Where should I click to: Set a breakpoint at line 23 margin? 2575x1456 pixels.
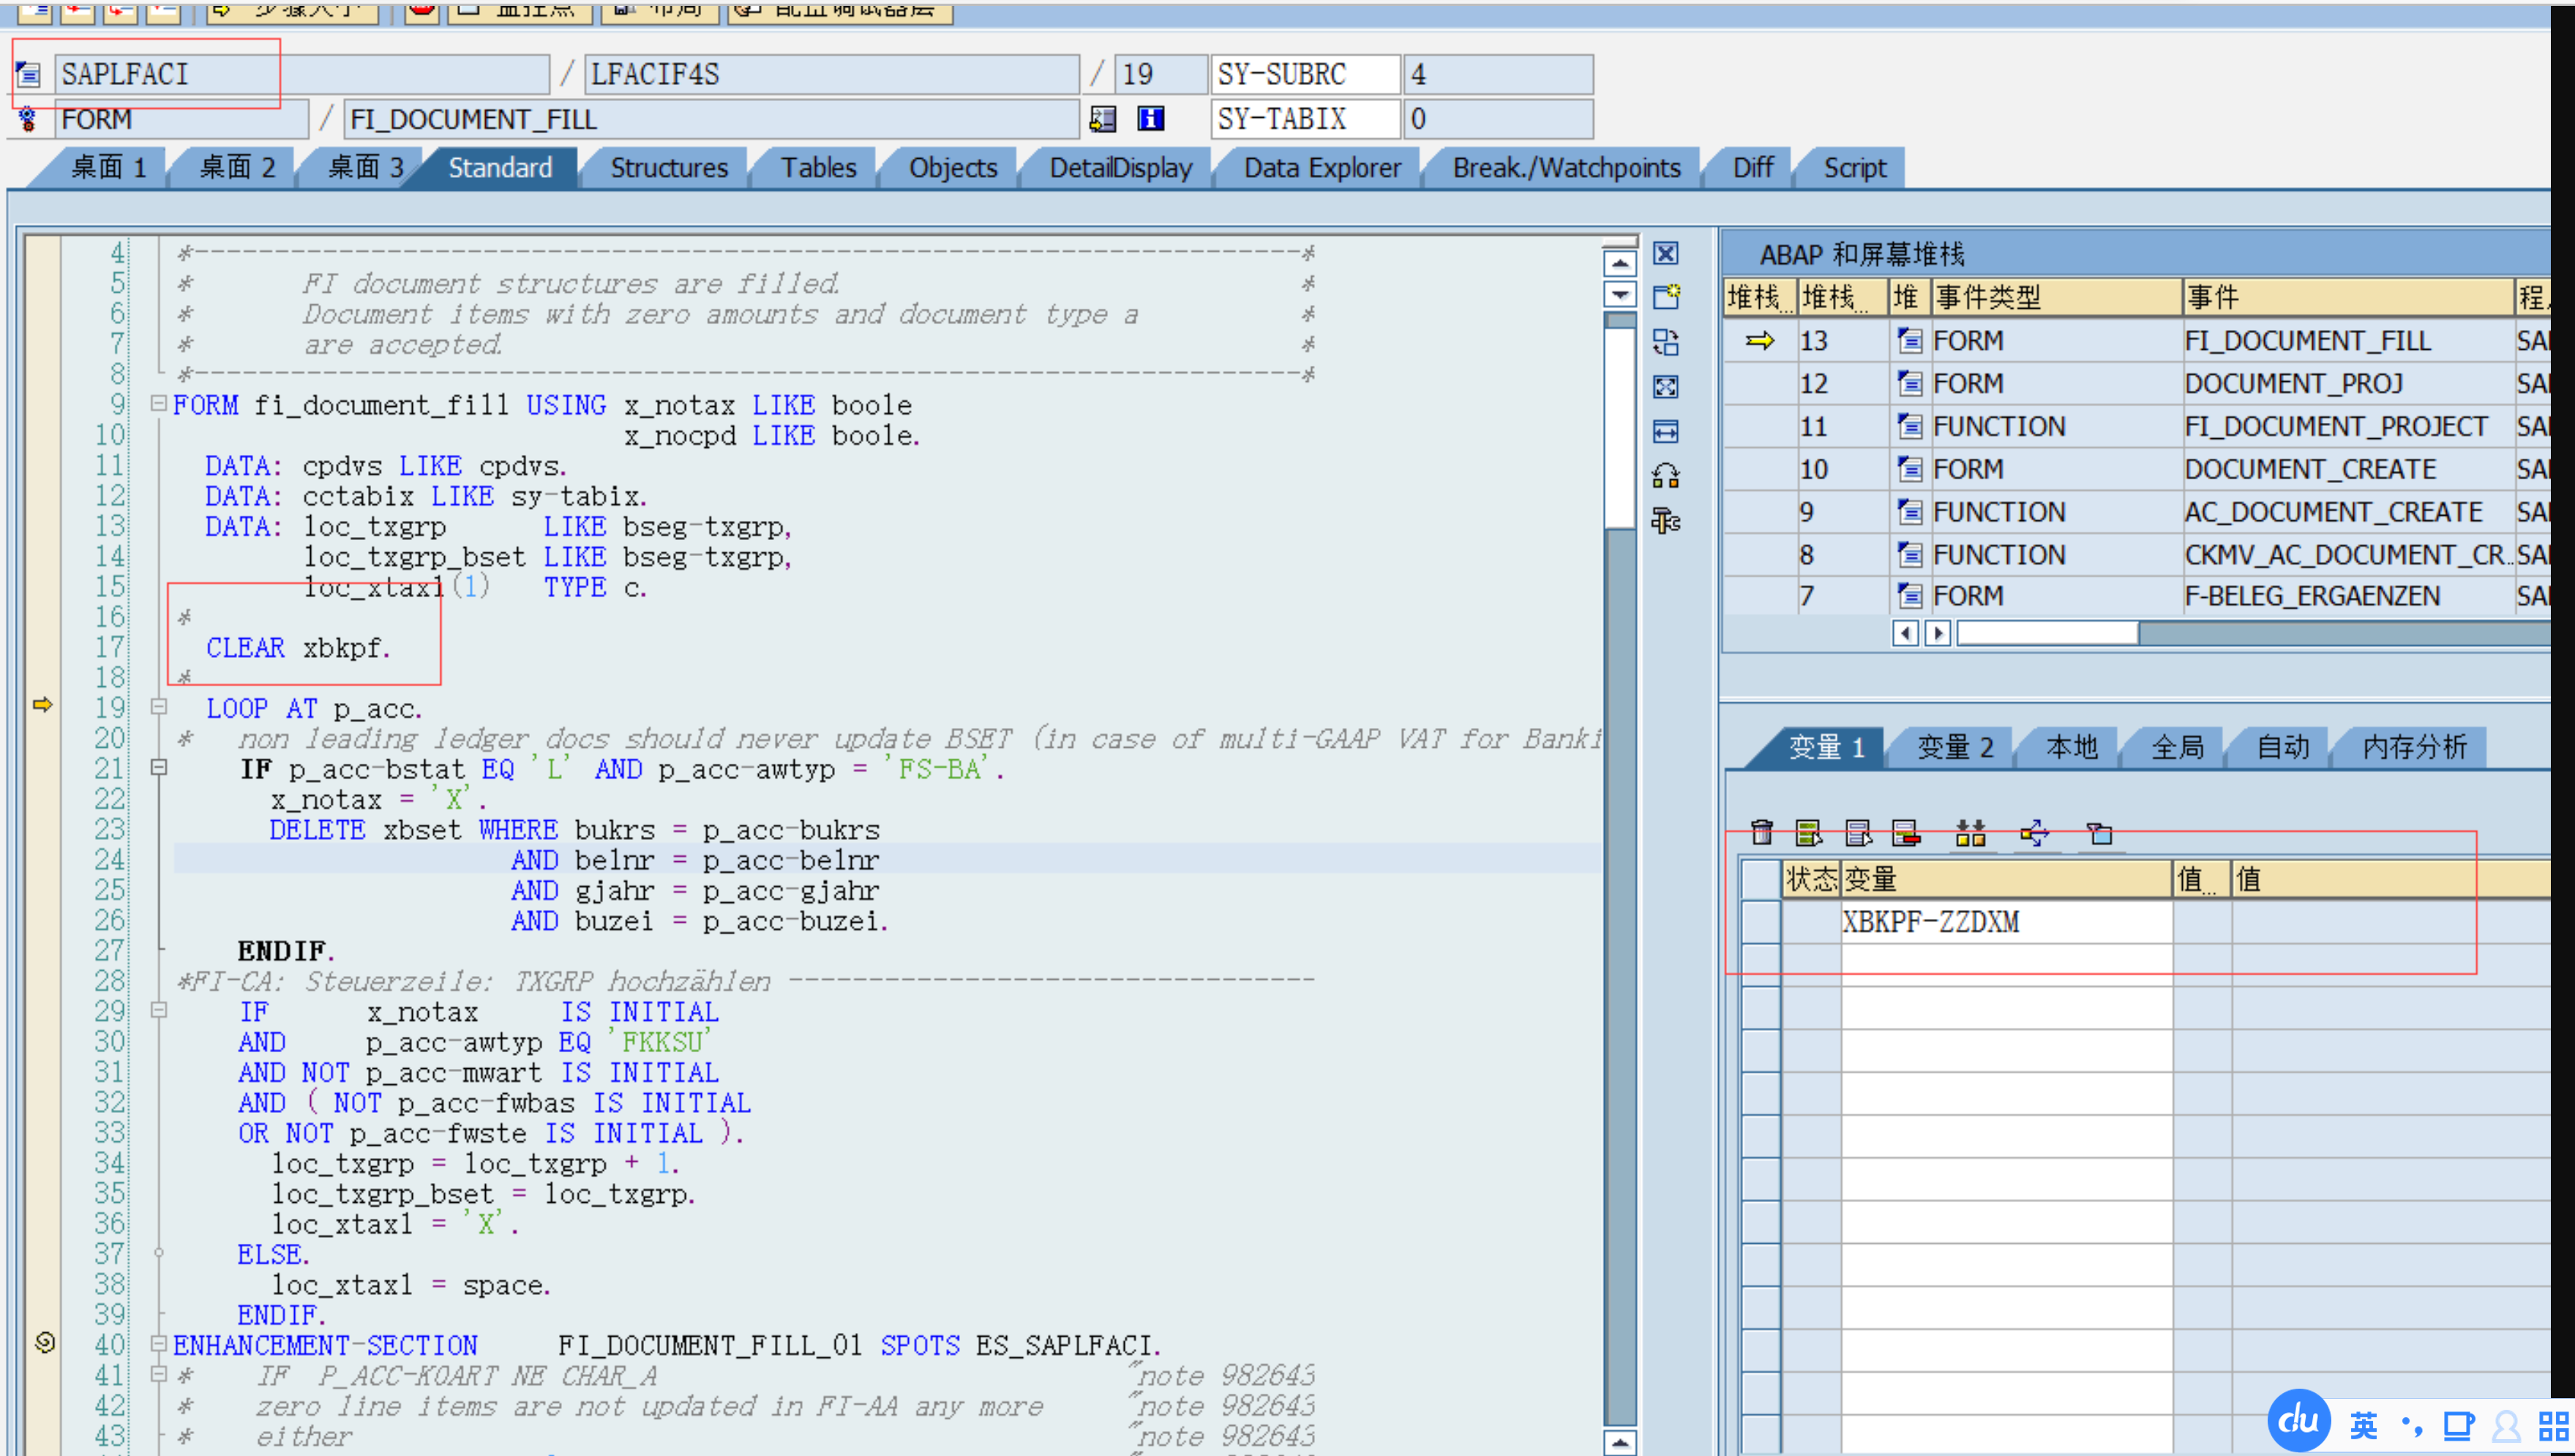click(43, 830)
